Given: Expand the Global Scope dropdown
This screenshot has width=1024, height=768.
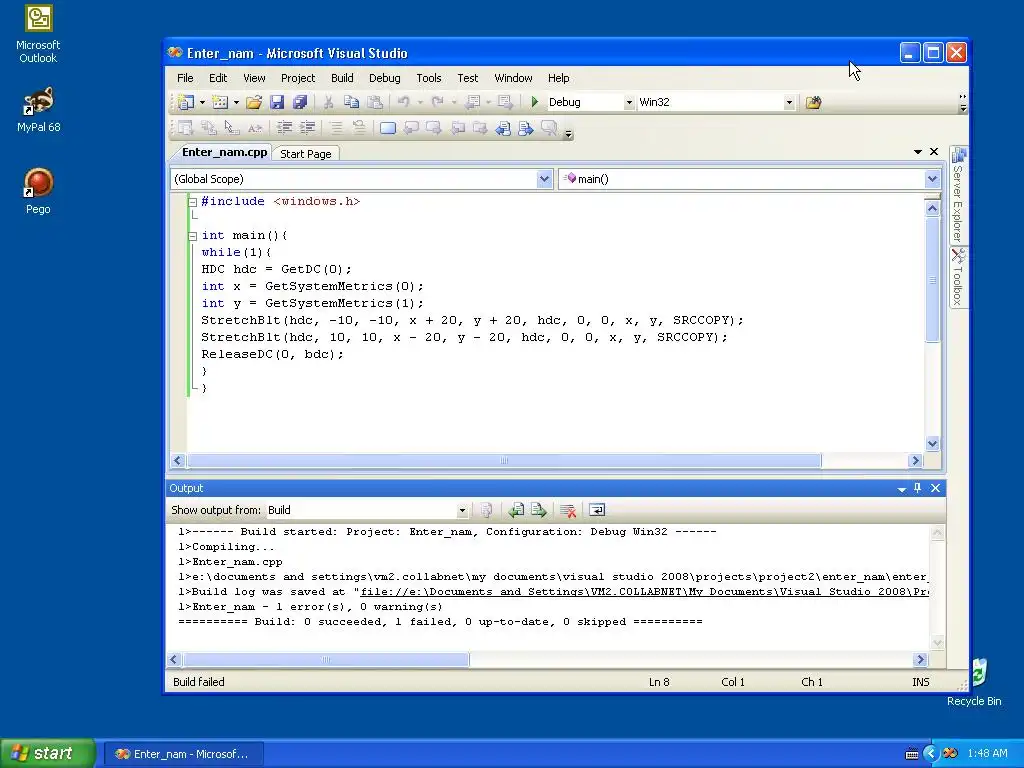Looking at the screenshot, I should (544, 179).
